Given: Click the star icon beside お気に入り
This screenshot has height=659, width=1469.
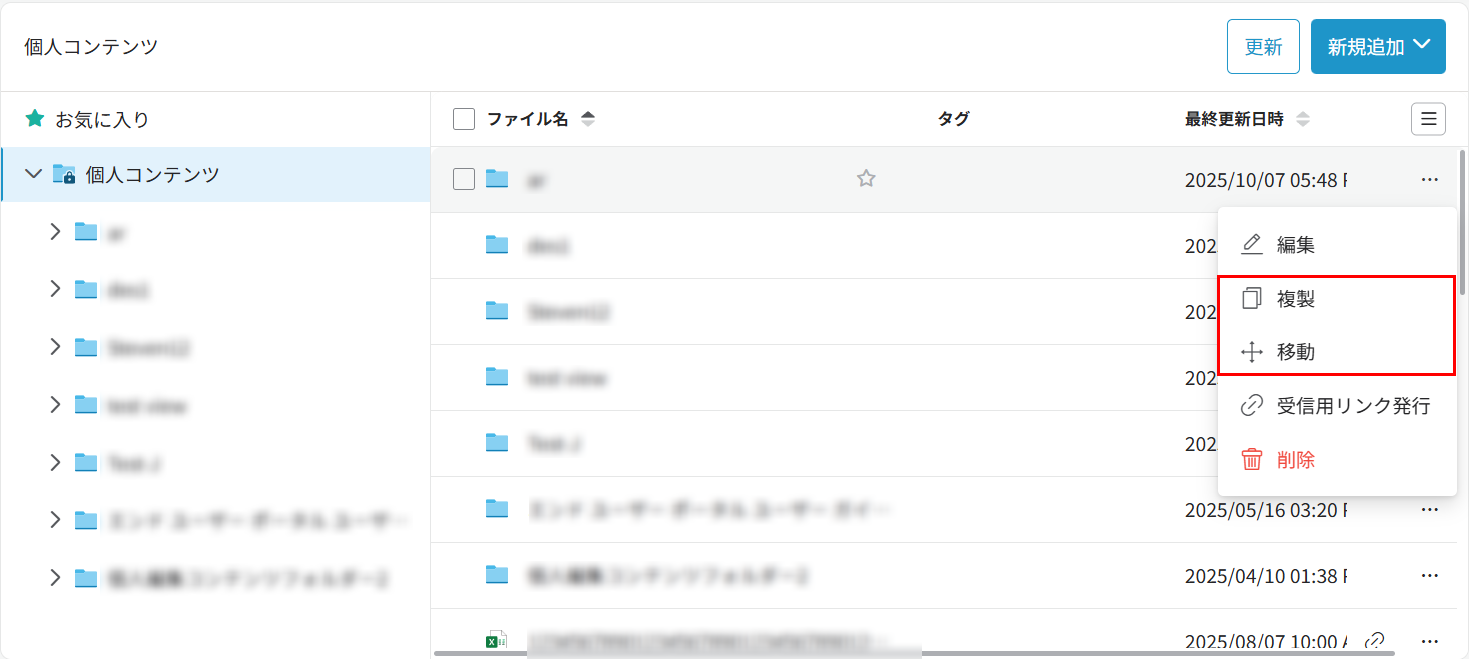Looking at the screenshot, I should click(35, 119).
